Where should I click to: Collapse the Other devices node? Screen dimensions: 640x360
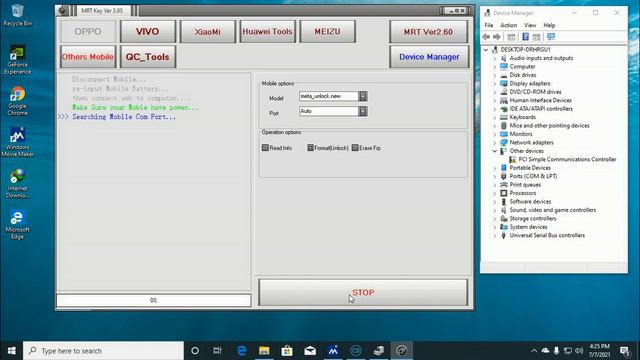click(495, 151)
